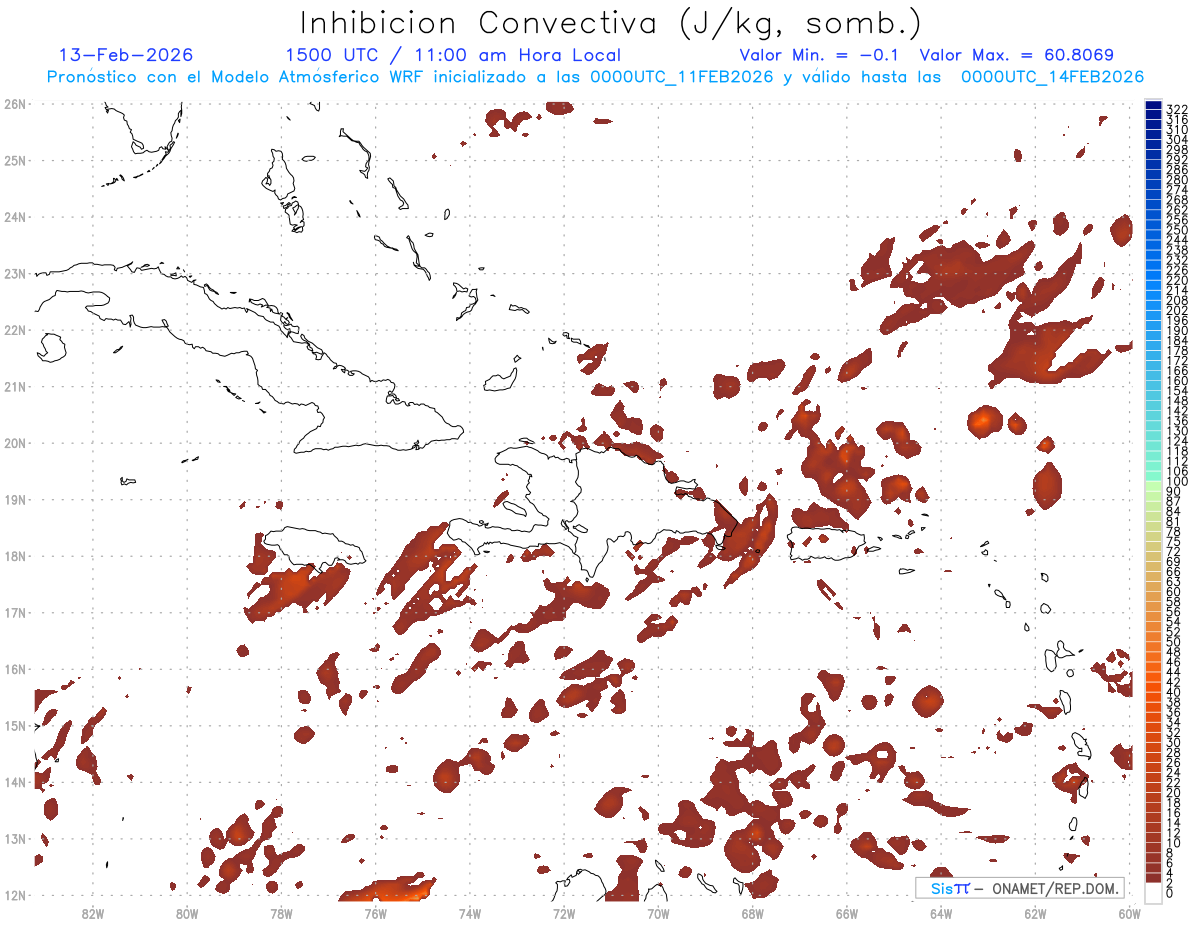Viewport: 1200px width, 927px height.
Task: Click the time "1500 UTC / 11:00 am Hora Local"
Action: [x=453, y=55]
